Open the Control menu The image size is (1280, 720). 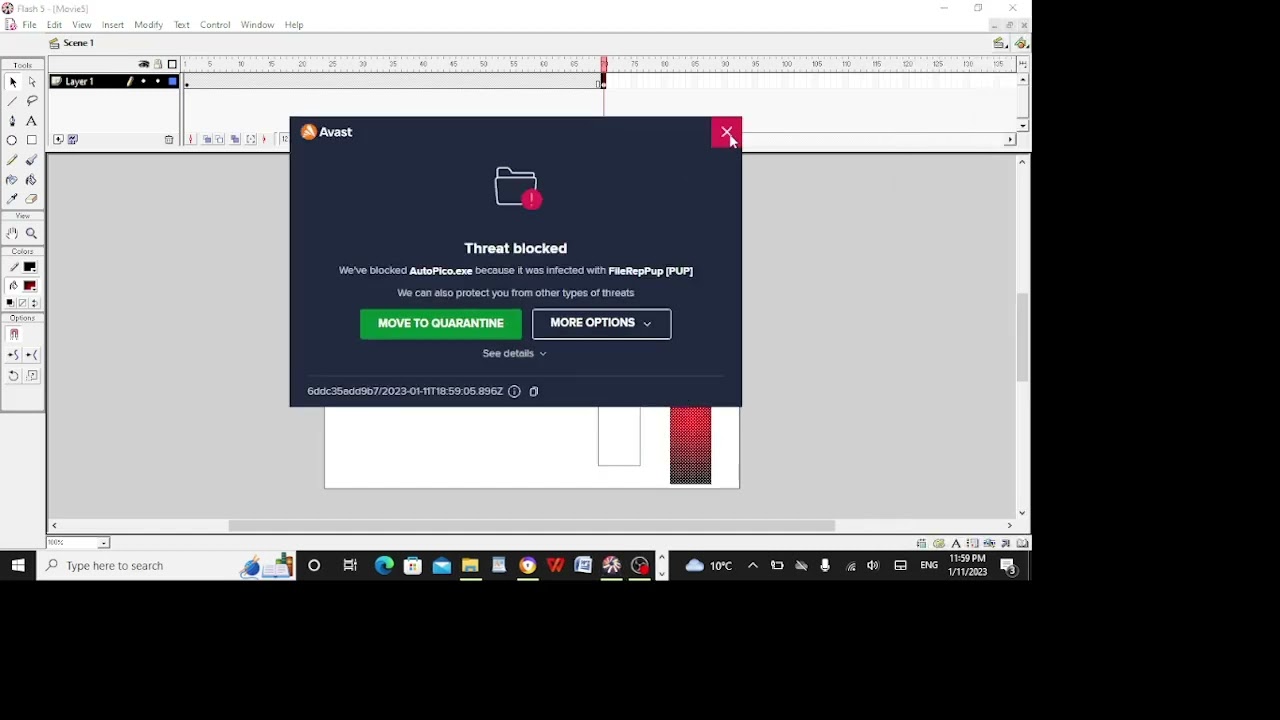click(x=215, y=25)
